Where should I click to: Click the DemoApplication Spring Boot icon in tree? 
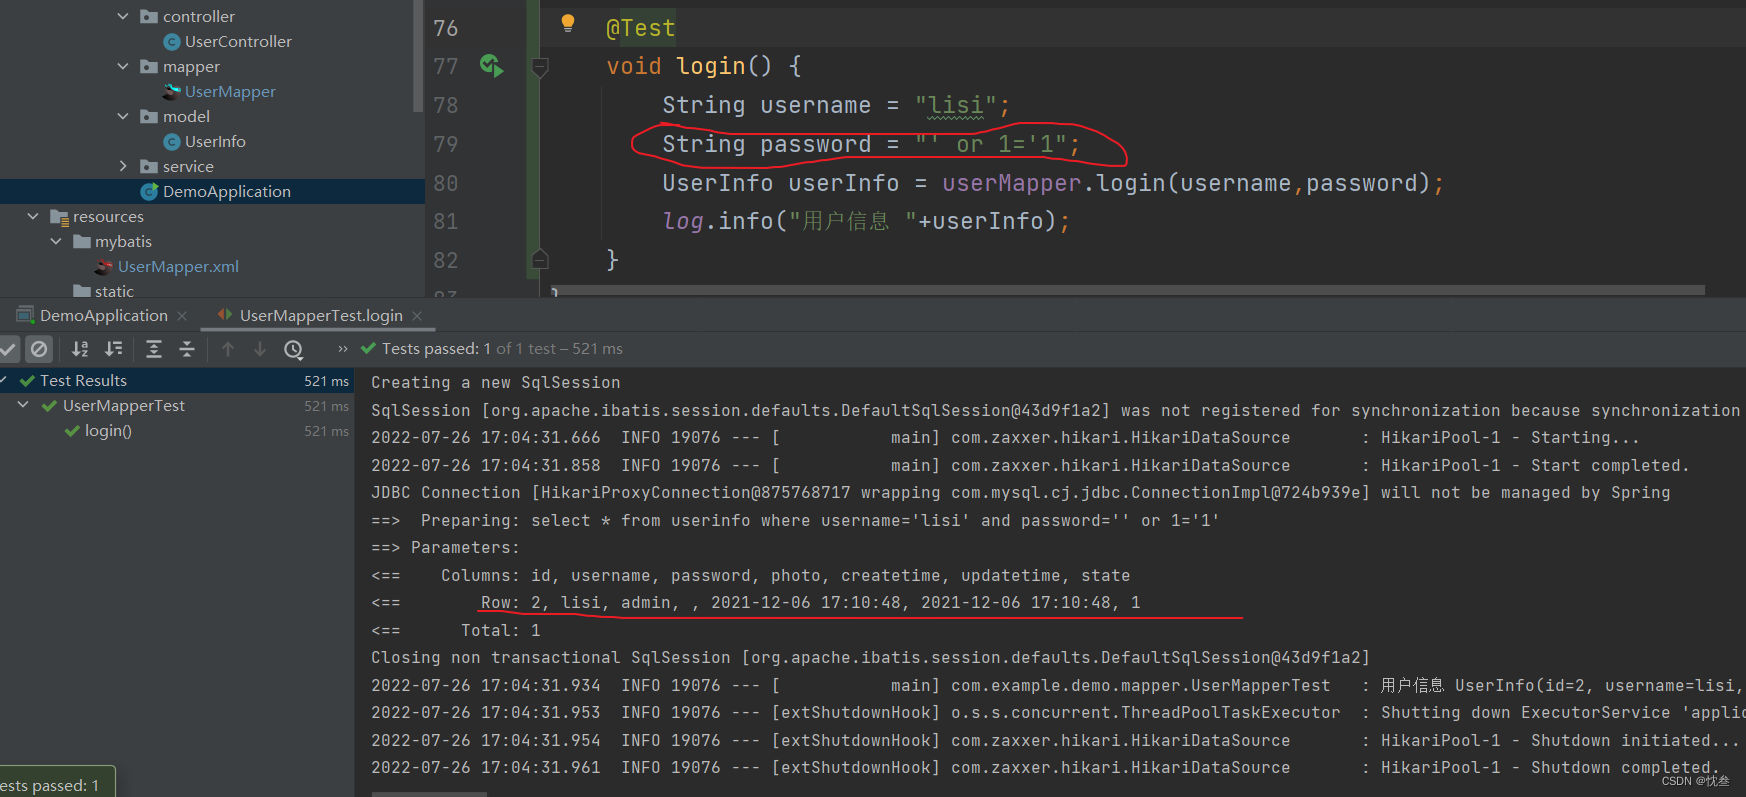tap(149, 191)
